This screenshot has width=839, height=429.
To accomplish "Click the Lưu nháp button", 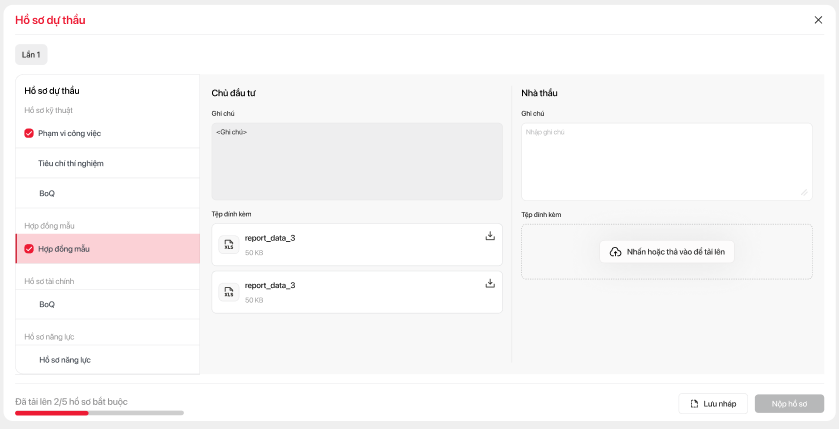I will click(713, 404).
